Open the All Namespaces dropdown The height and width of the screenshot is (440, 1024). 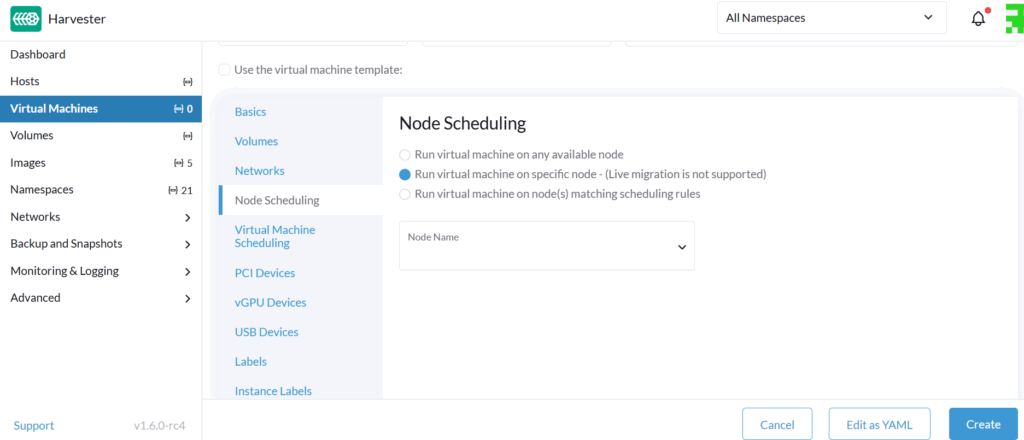(831, 18)
